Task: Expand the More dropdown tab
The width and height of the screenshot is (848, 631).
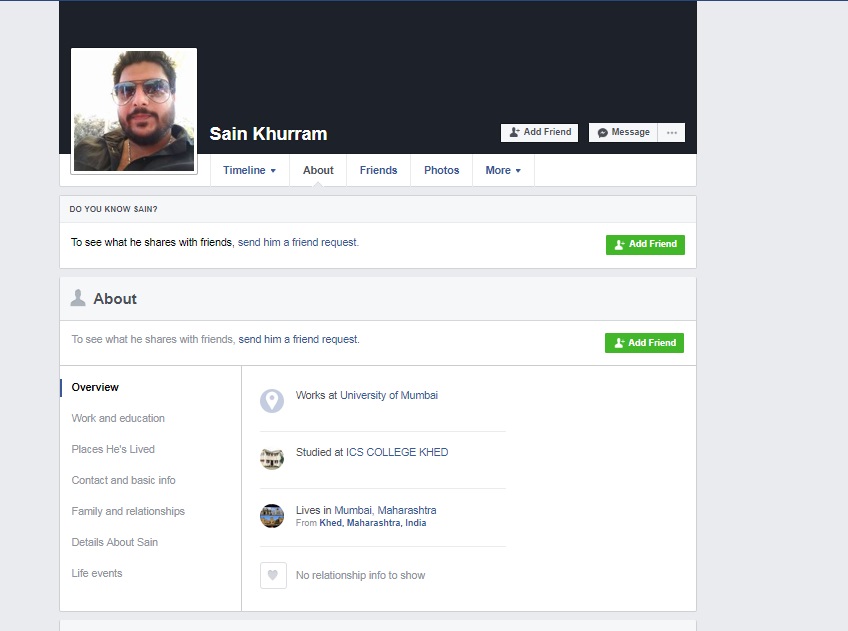Action: 503,170
